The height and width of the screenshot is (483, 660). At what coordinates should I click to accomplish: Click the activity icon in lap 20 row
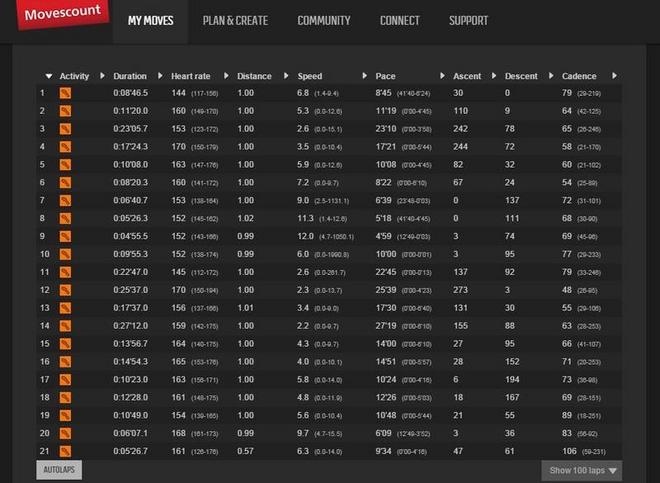click(66, 433)
